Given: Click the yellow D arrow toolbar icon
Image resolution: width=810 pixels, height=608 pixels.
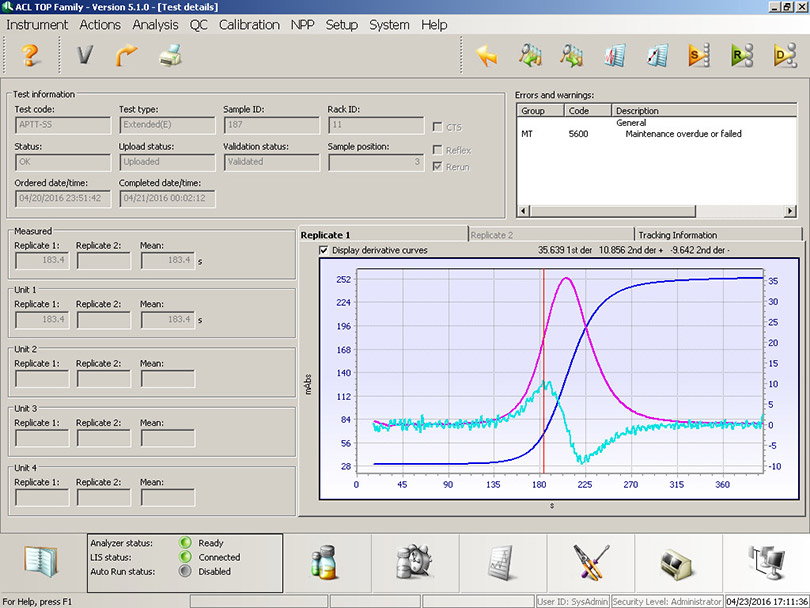Looking at the screenshot, I should click(785, 55).
